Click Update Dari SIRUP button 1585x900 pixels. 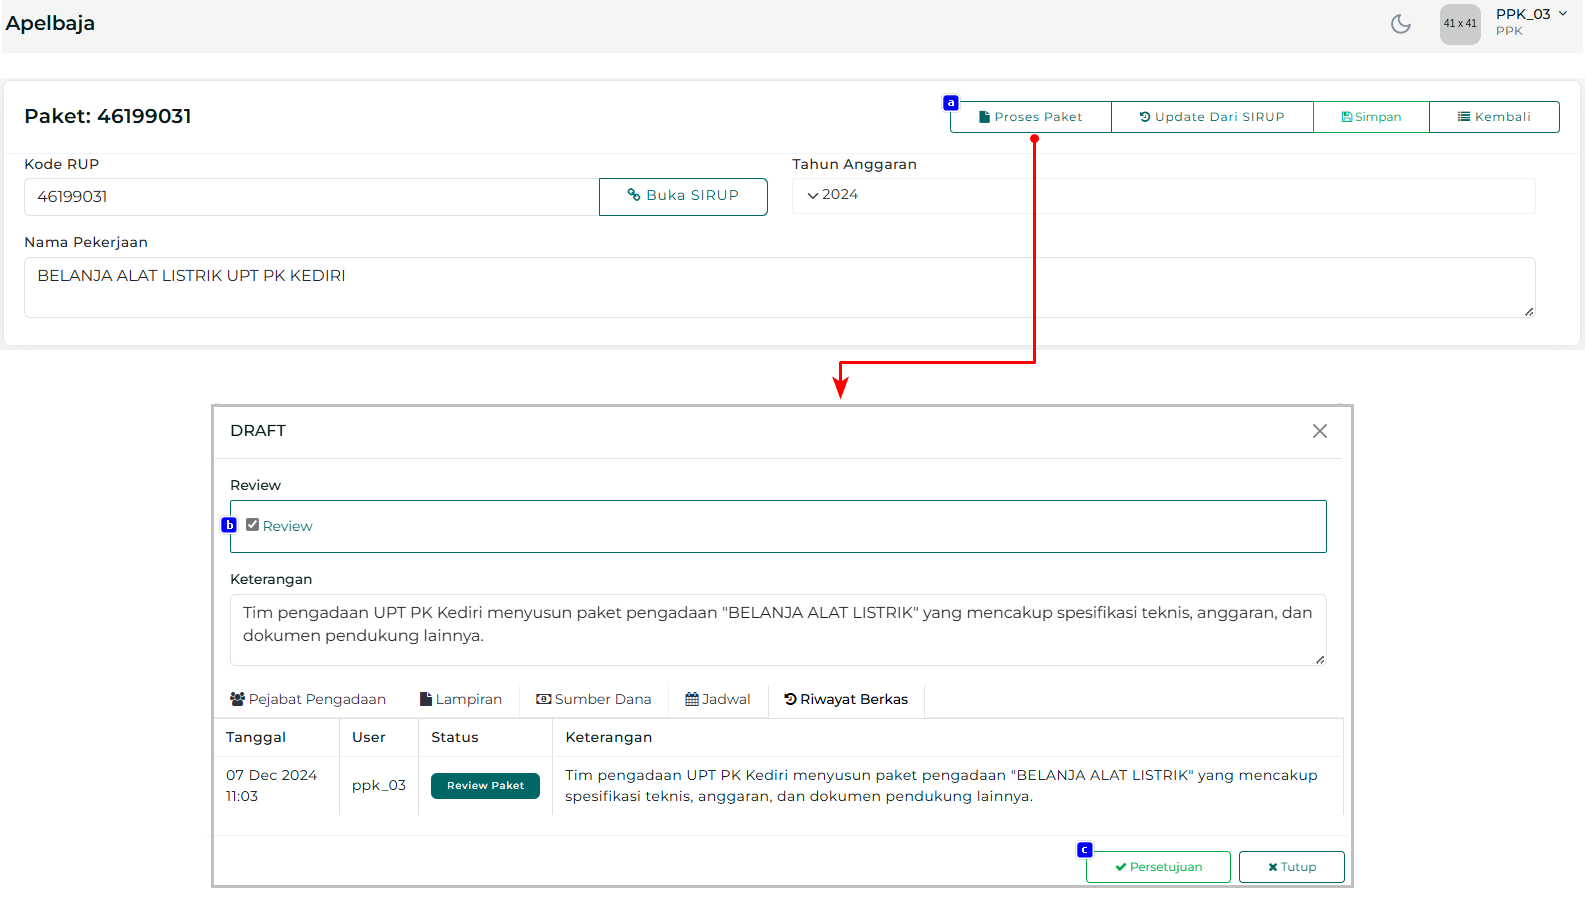coord(1212,117)
